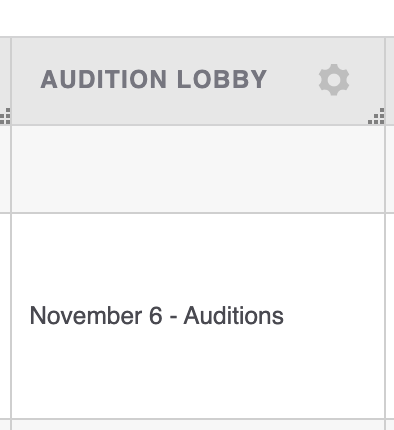The height and width of the screenshot is (430, 394).
Task: Click the word Auditions in the cell
Action: tap(234, 316)
